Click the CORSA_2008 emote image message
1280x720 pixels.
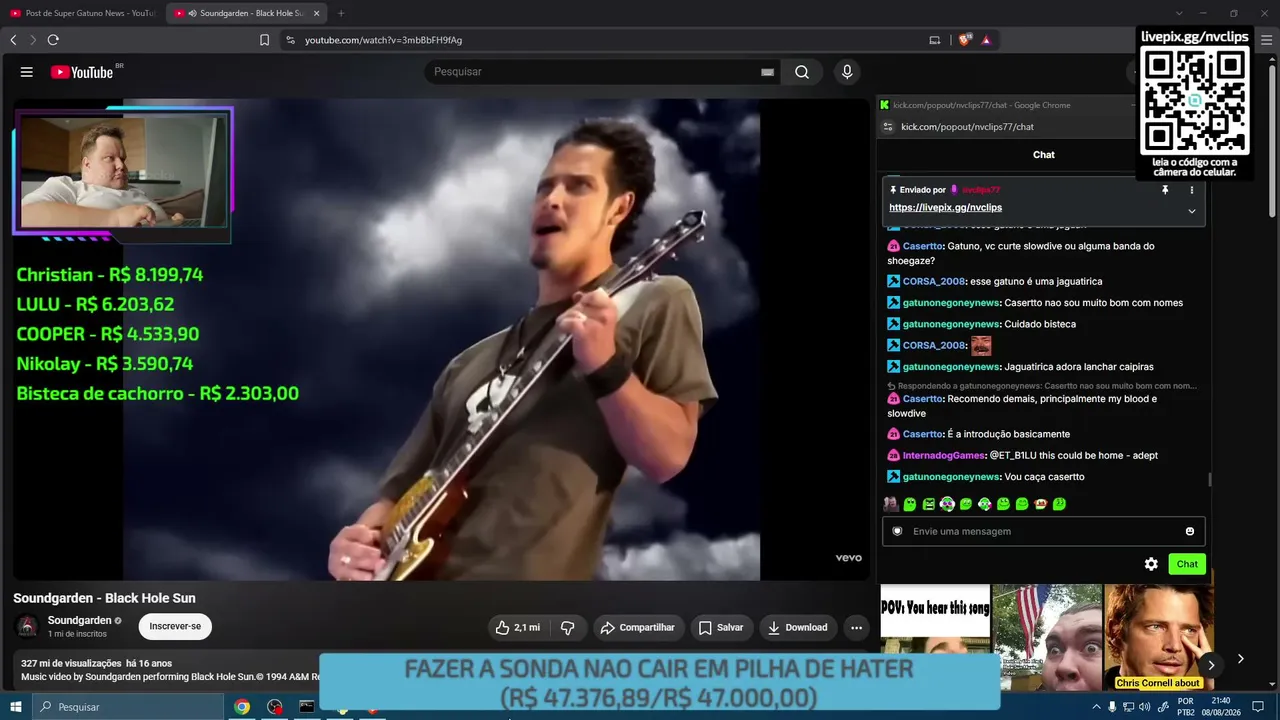(981, 345)
